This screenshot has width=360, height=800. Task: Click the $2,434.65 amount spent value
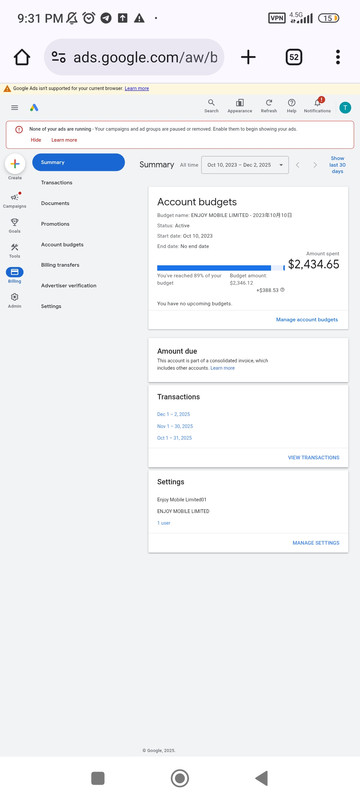click(314, 264)
